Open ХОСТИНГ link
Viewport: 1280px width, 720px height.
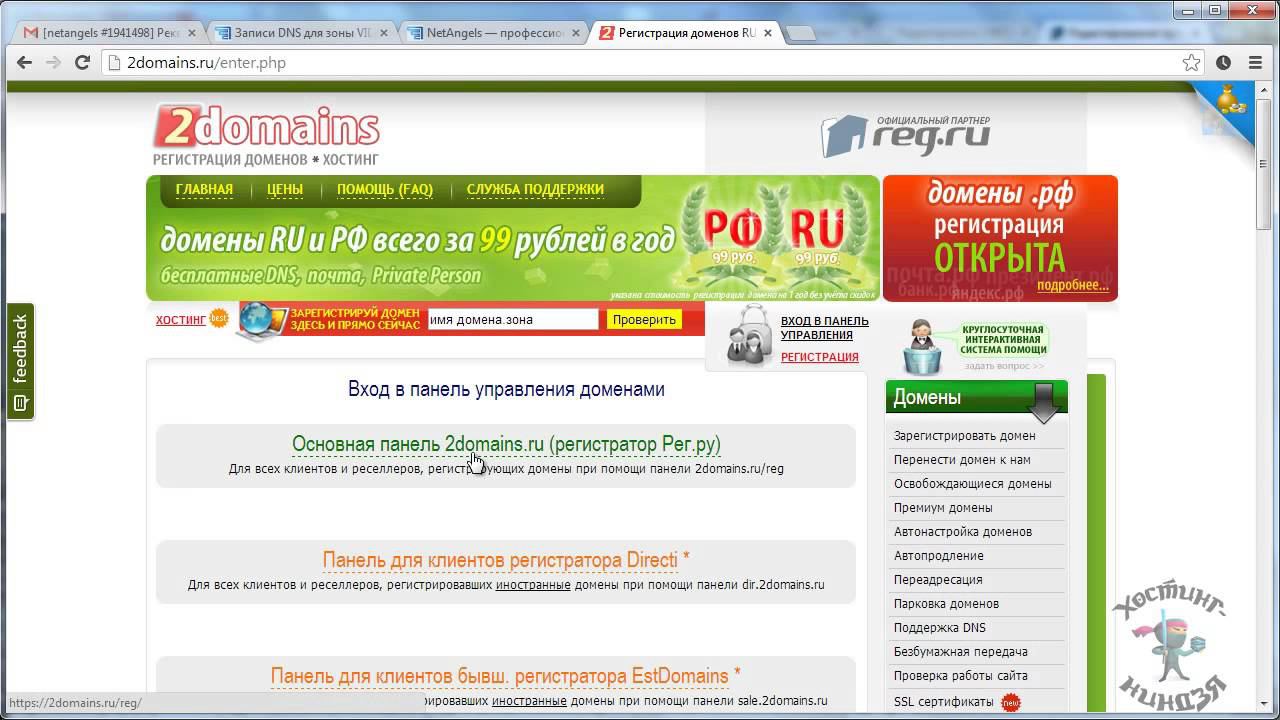(x=181, y=320)
